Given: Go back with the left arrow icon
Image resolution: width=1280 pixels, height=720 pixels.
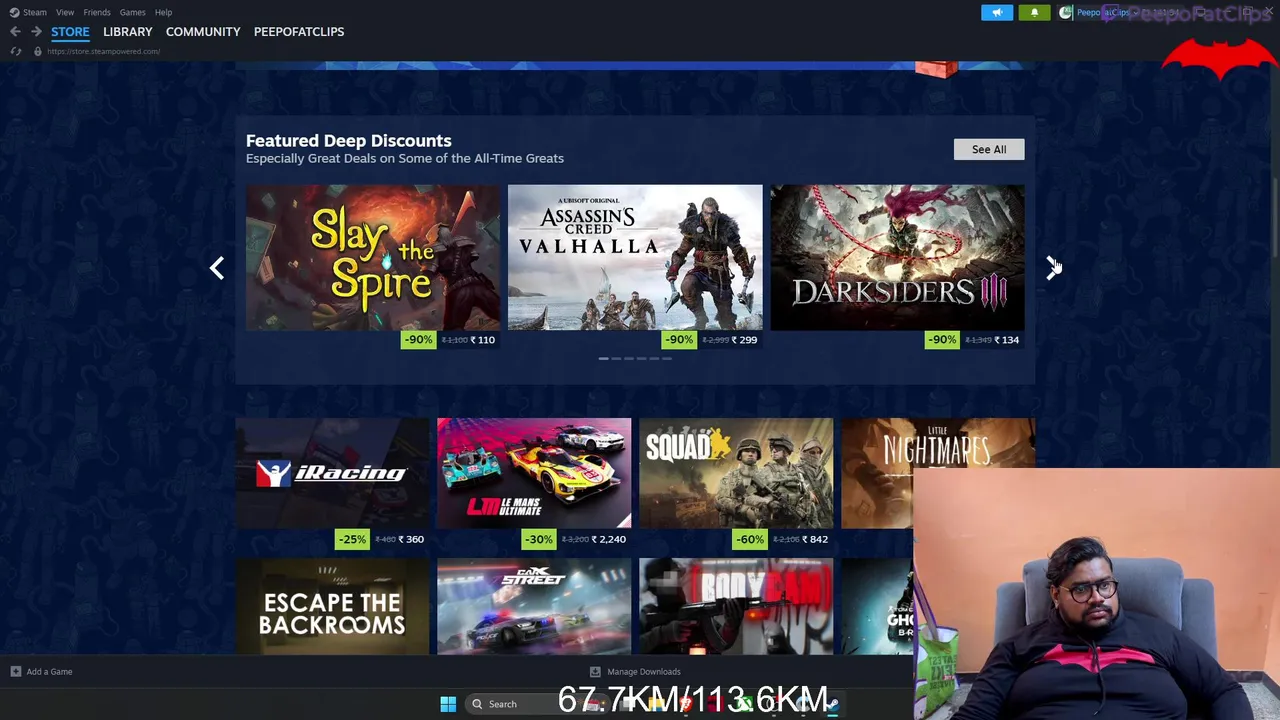Looking at the screenshot, I should click(x=15, y=32).
